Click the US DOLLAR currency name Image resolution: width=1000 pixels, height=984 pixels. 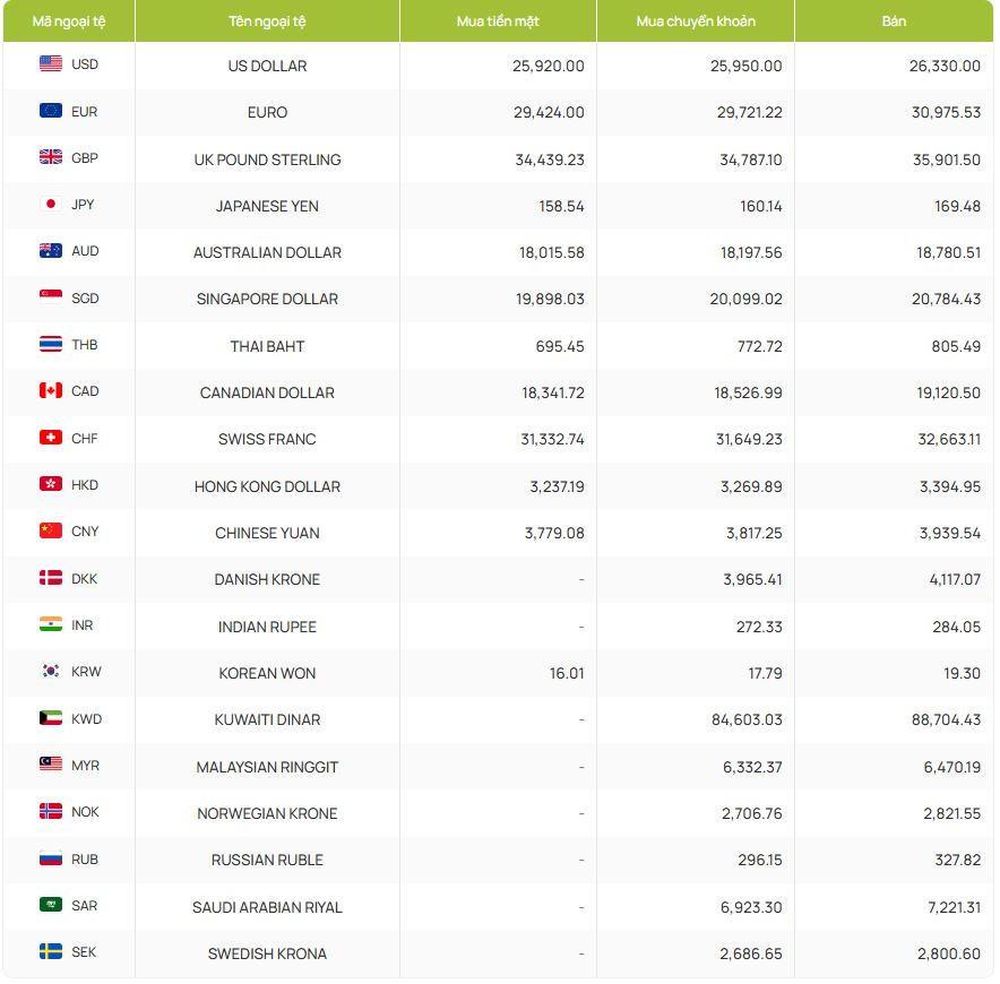267,66
